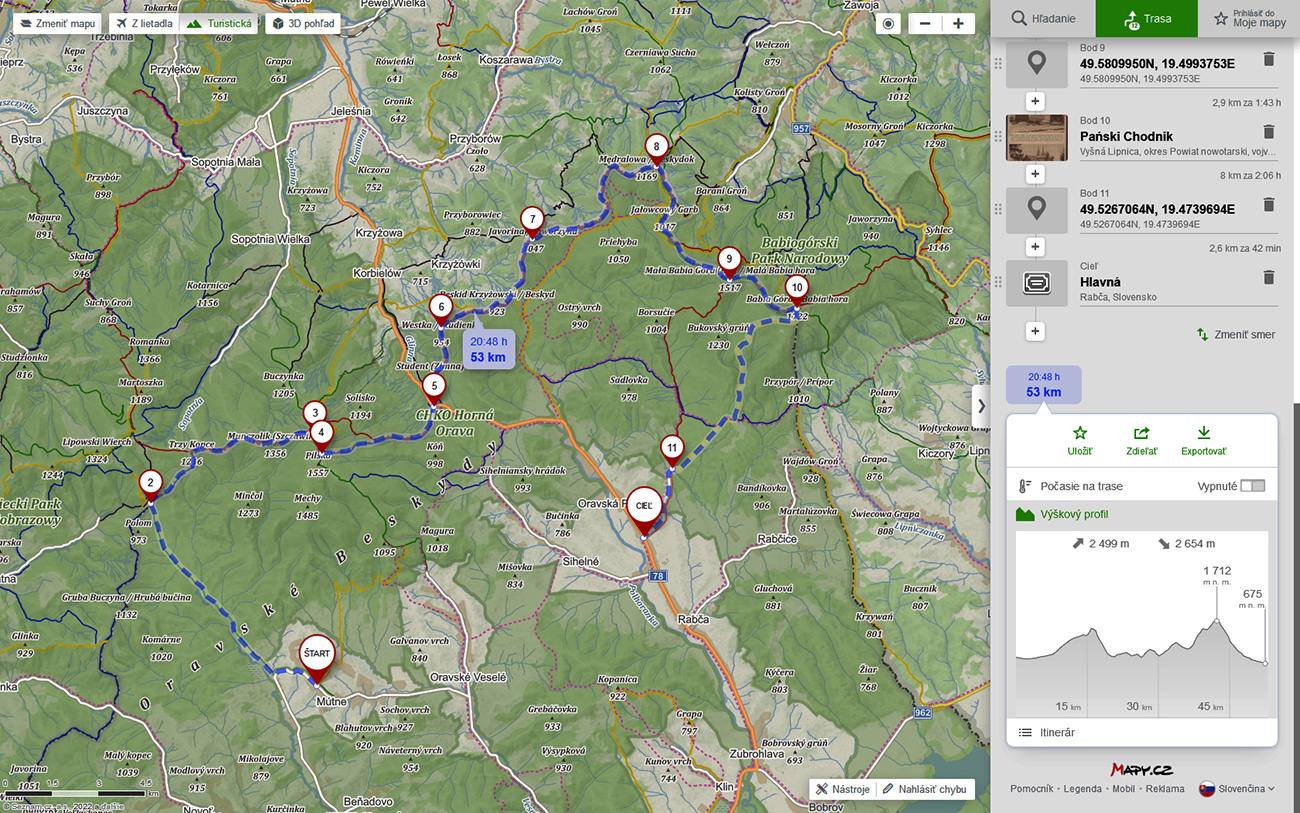Delete waypoint Pański Chodnik with trash icon
The image size is (1300, 813).
tap(1268, 132)
